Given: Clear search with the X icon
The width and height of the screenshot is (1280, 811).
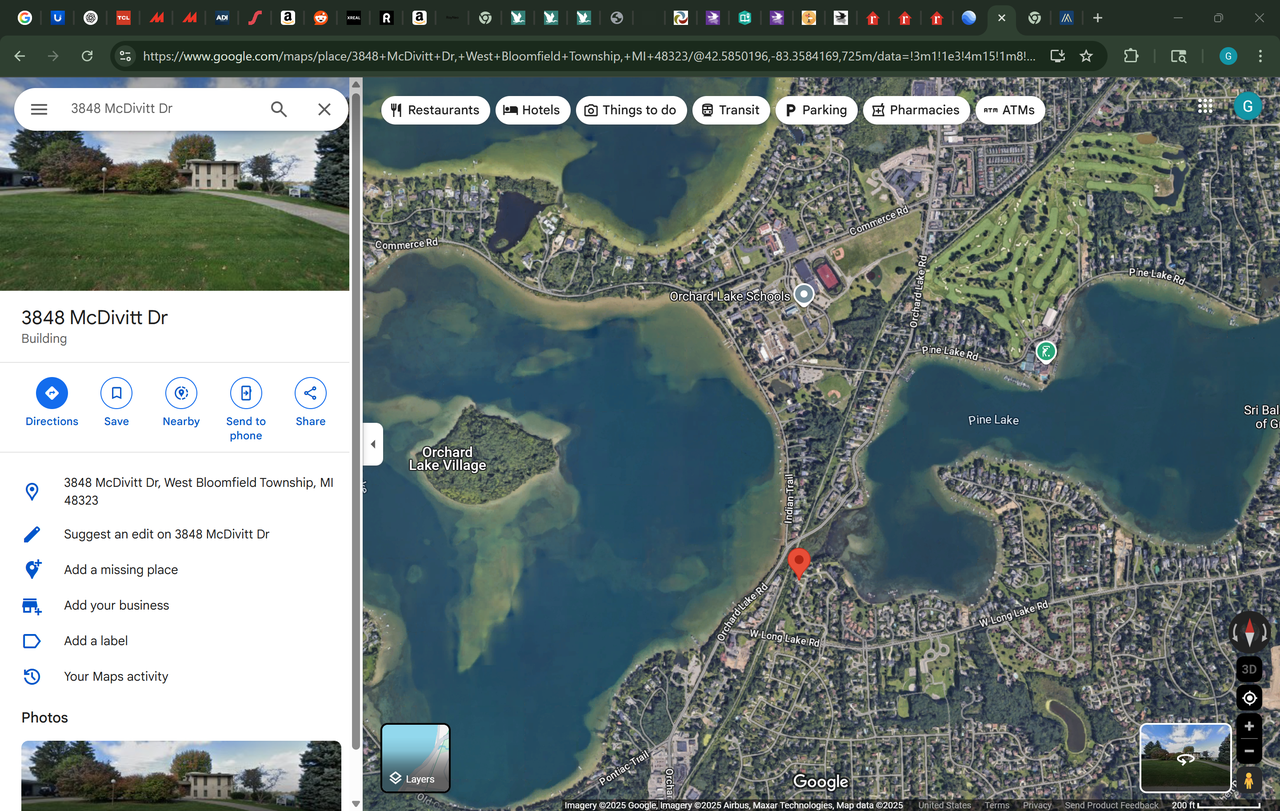Looking at the screenshot, I should pyautogui.click(x=324, y=109).
